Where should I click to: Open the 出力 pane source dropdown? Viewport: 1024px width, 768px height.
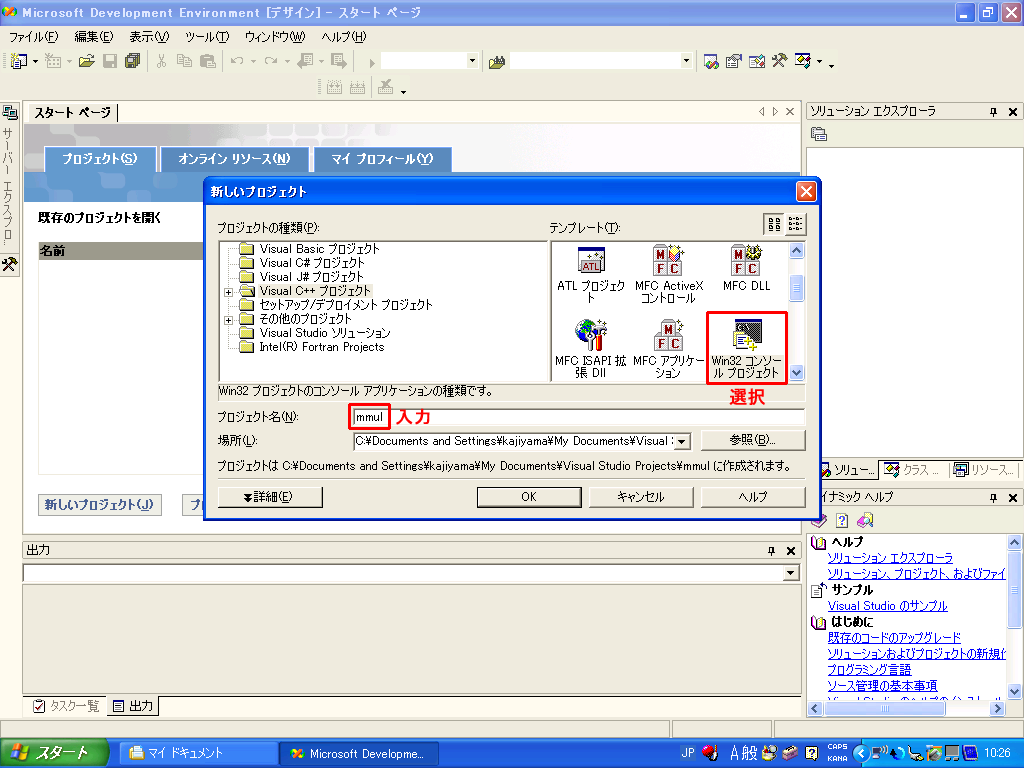coord(791,573)
